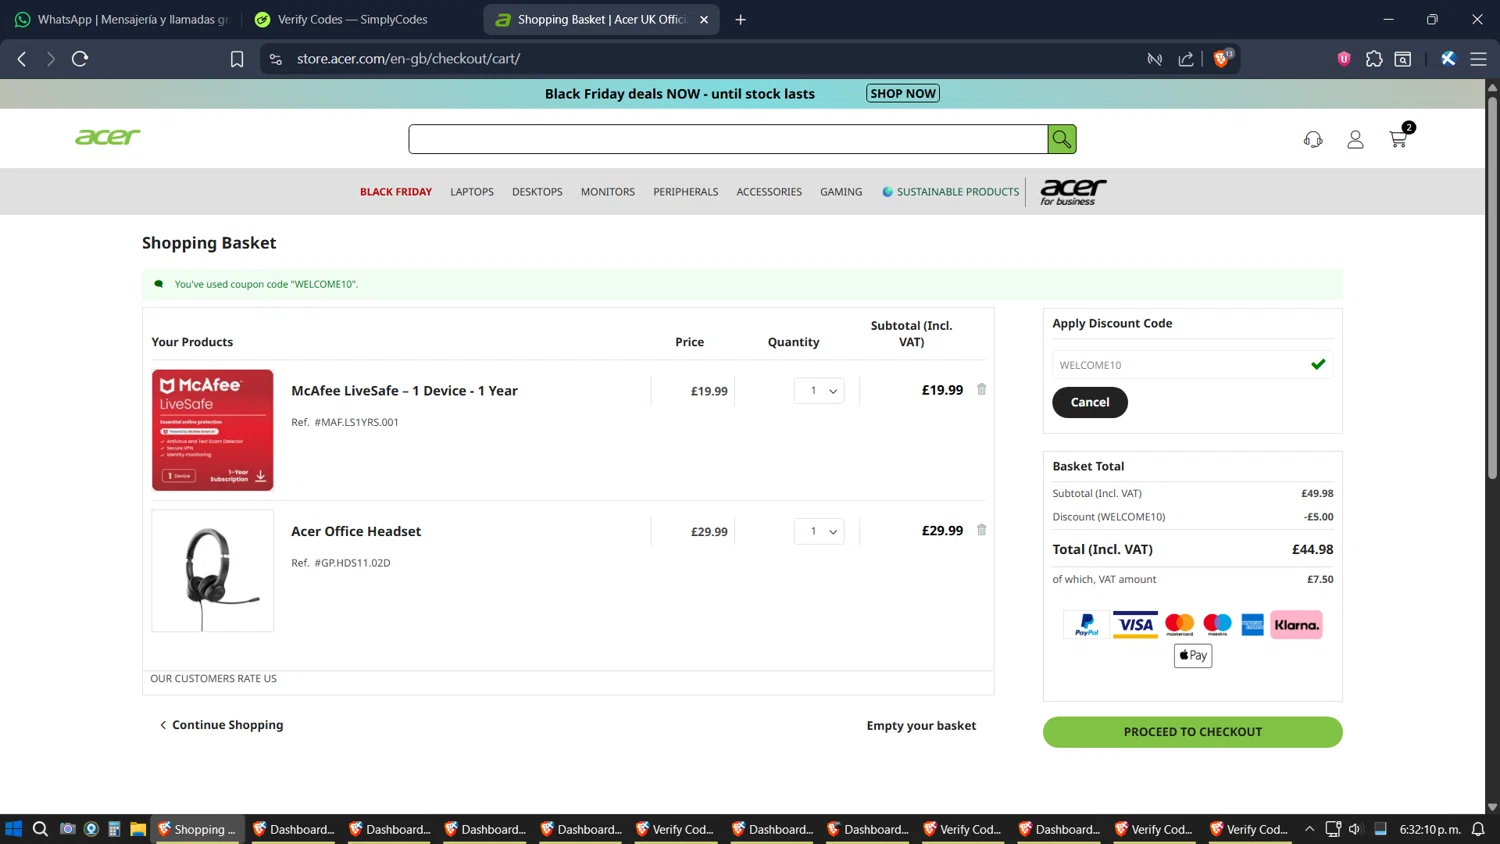Click the browser back arrow
This screenshot has height=844, width=1500.
point(22,59)
